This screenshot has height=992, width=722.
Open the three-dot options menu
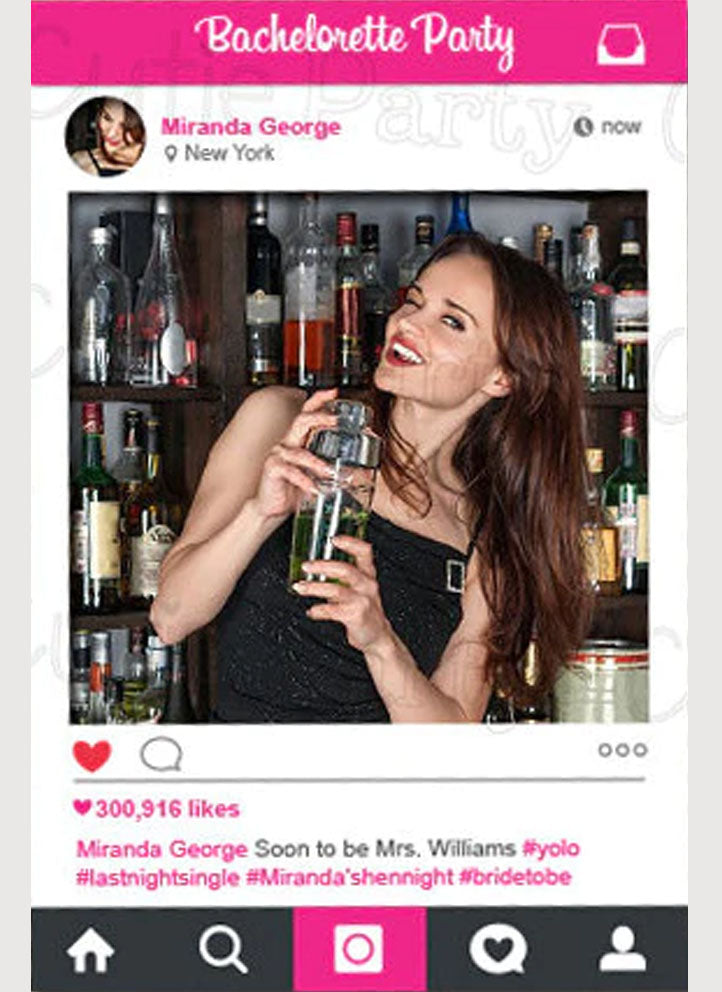tap(623, 750)
